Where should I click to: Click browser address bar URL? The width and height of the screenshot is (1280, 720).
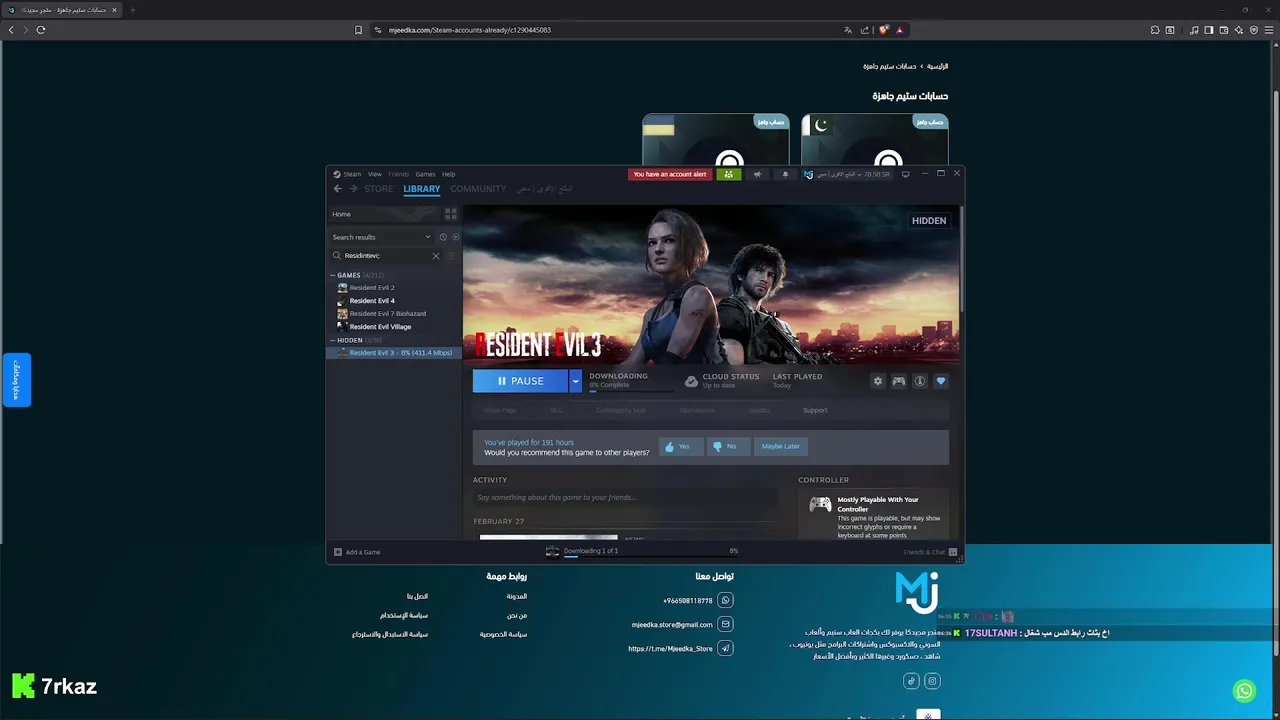pyautogui.click(x=469, y=30)
